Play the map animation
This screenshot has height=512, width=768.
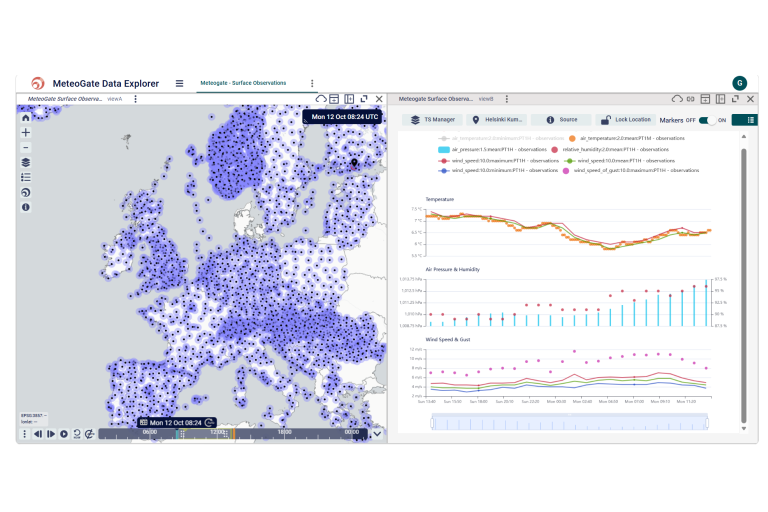click(x=64, y=434)
